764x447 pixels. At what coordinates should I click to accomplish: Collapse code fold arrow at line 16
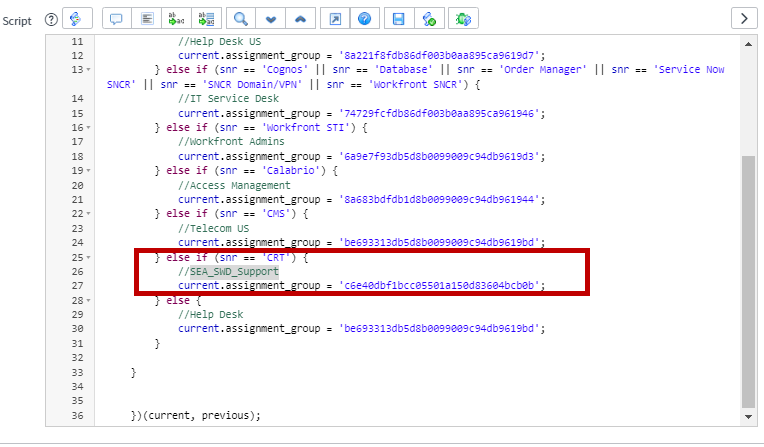click(89, 128)
